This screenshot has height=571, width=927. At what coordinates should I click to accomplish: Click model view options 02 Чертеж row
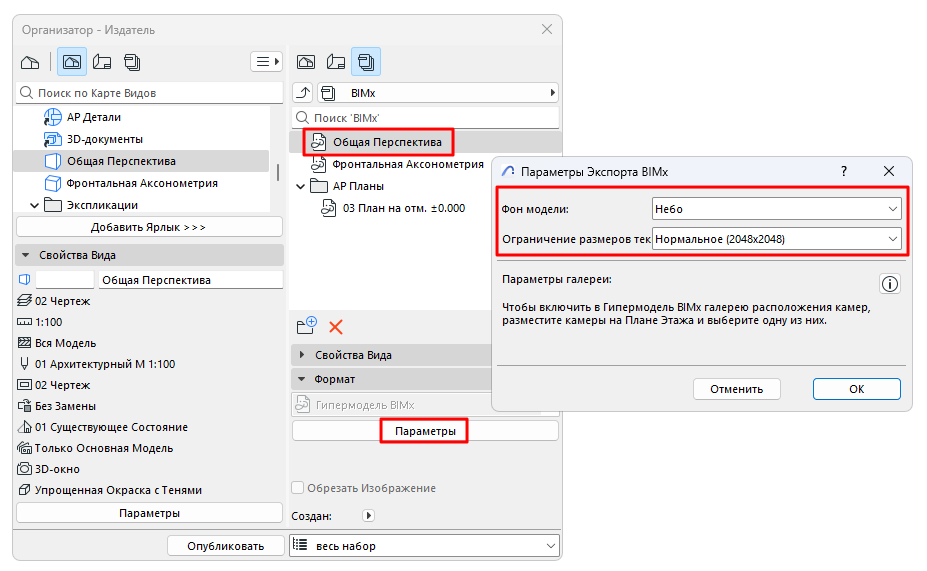(x=54, y=385)
